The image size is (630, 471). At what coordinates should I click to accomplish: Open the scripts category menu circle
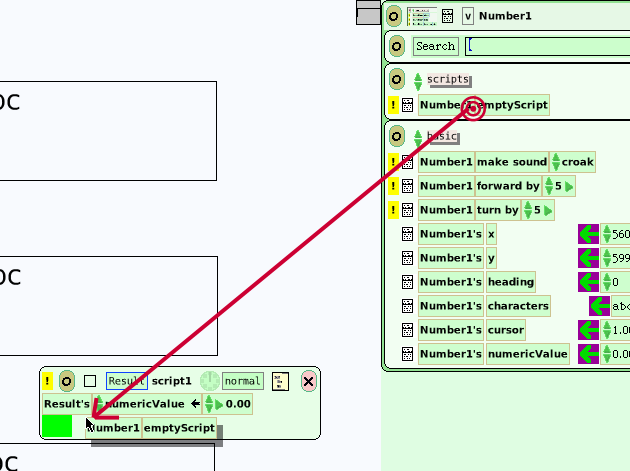[397, 79]
